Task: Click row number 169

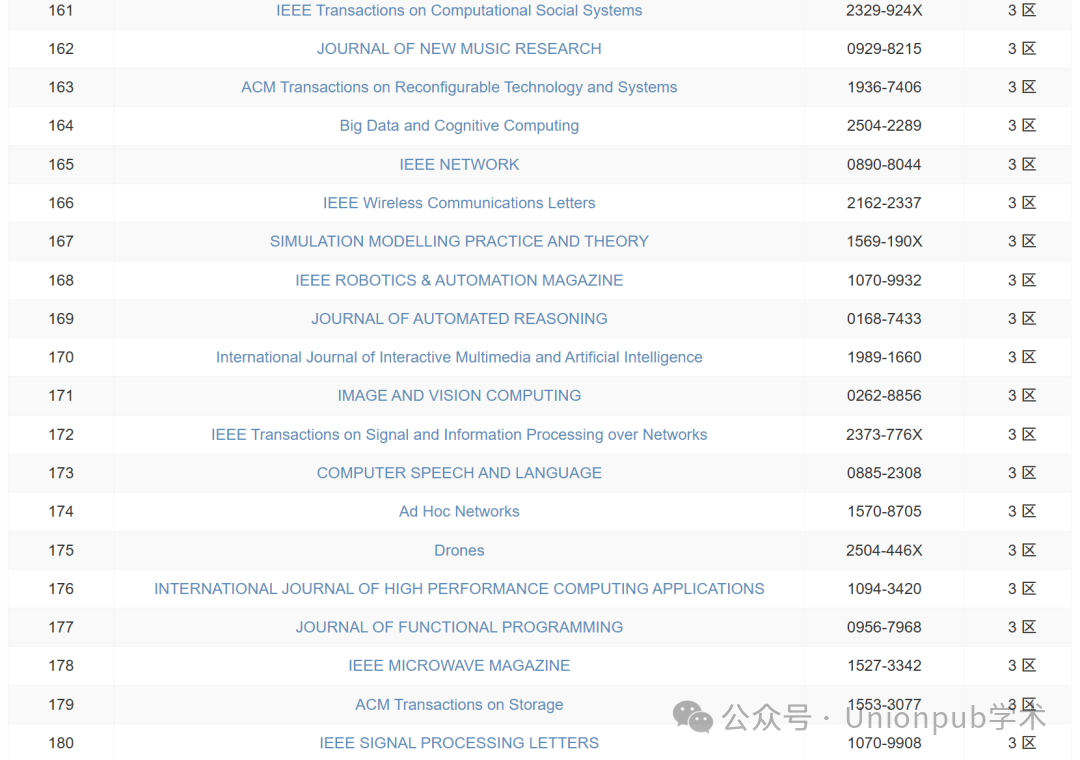Action: (x=61, y=319)
